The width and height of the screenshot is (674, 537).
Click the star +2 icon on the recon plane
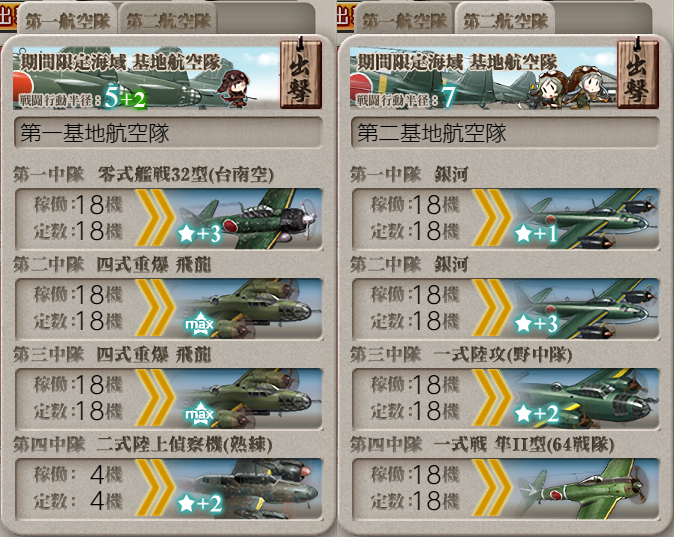pyautogui.click(x=200, y=503)
